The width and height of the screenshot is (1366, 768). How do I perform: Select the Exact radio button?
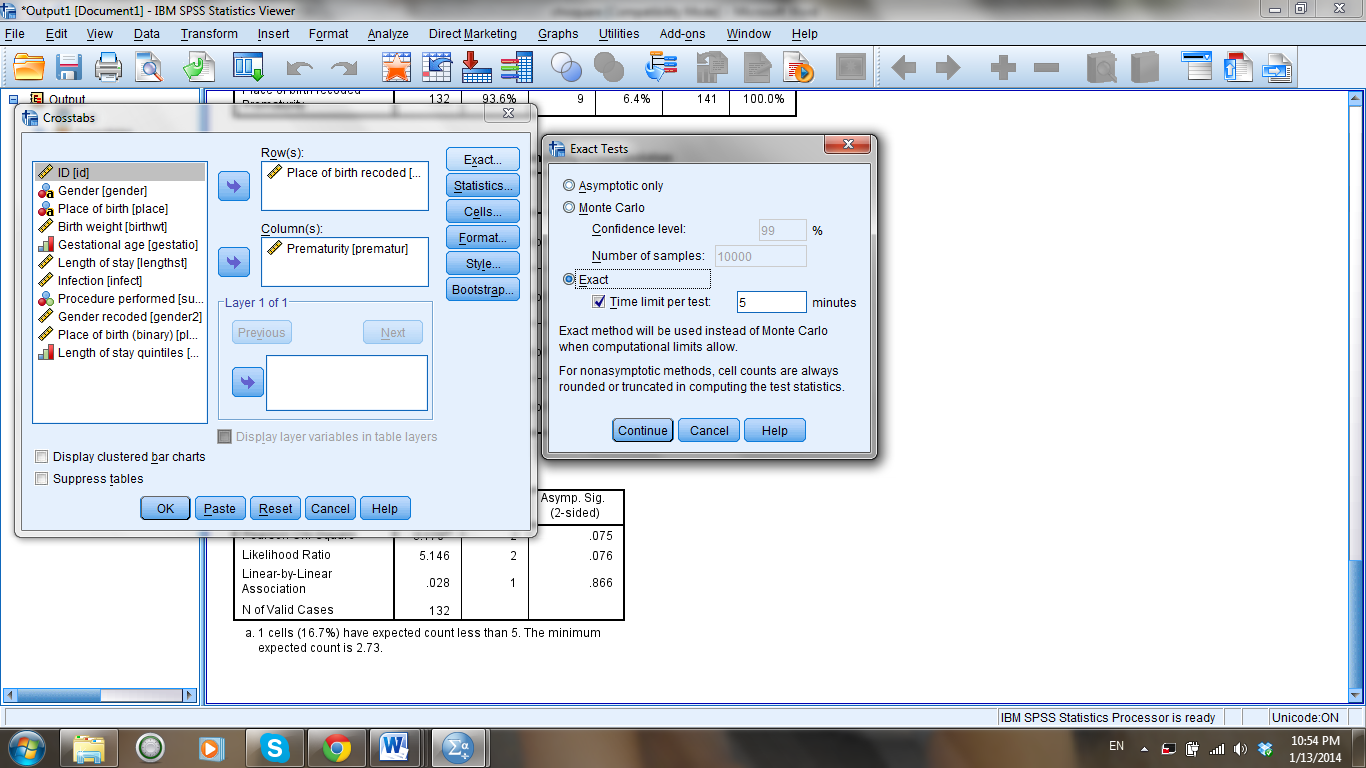pos(570,280)
